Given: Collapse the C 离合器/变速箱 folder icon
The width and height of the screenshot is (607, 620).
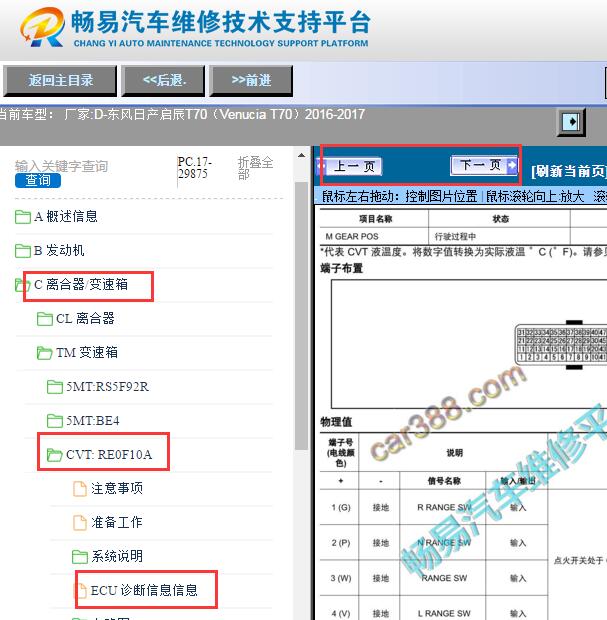Looking at the screenshot, I should tap(22, 285).
